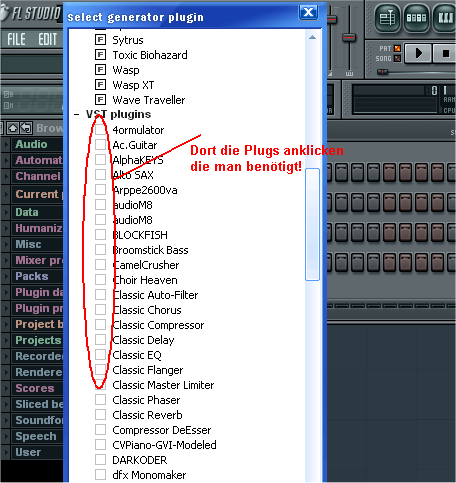Enable the Classic Phaser checkbox
The image size is (456, 483).
100,400
